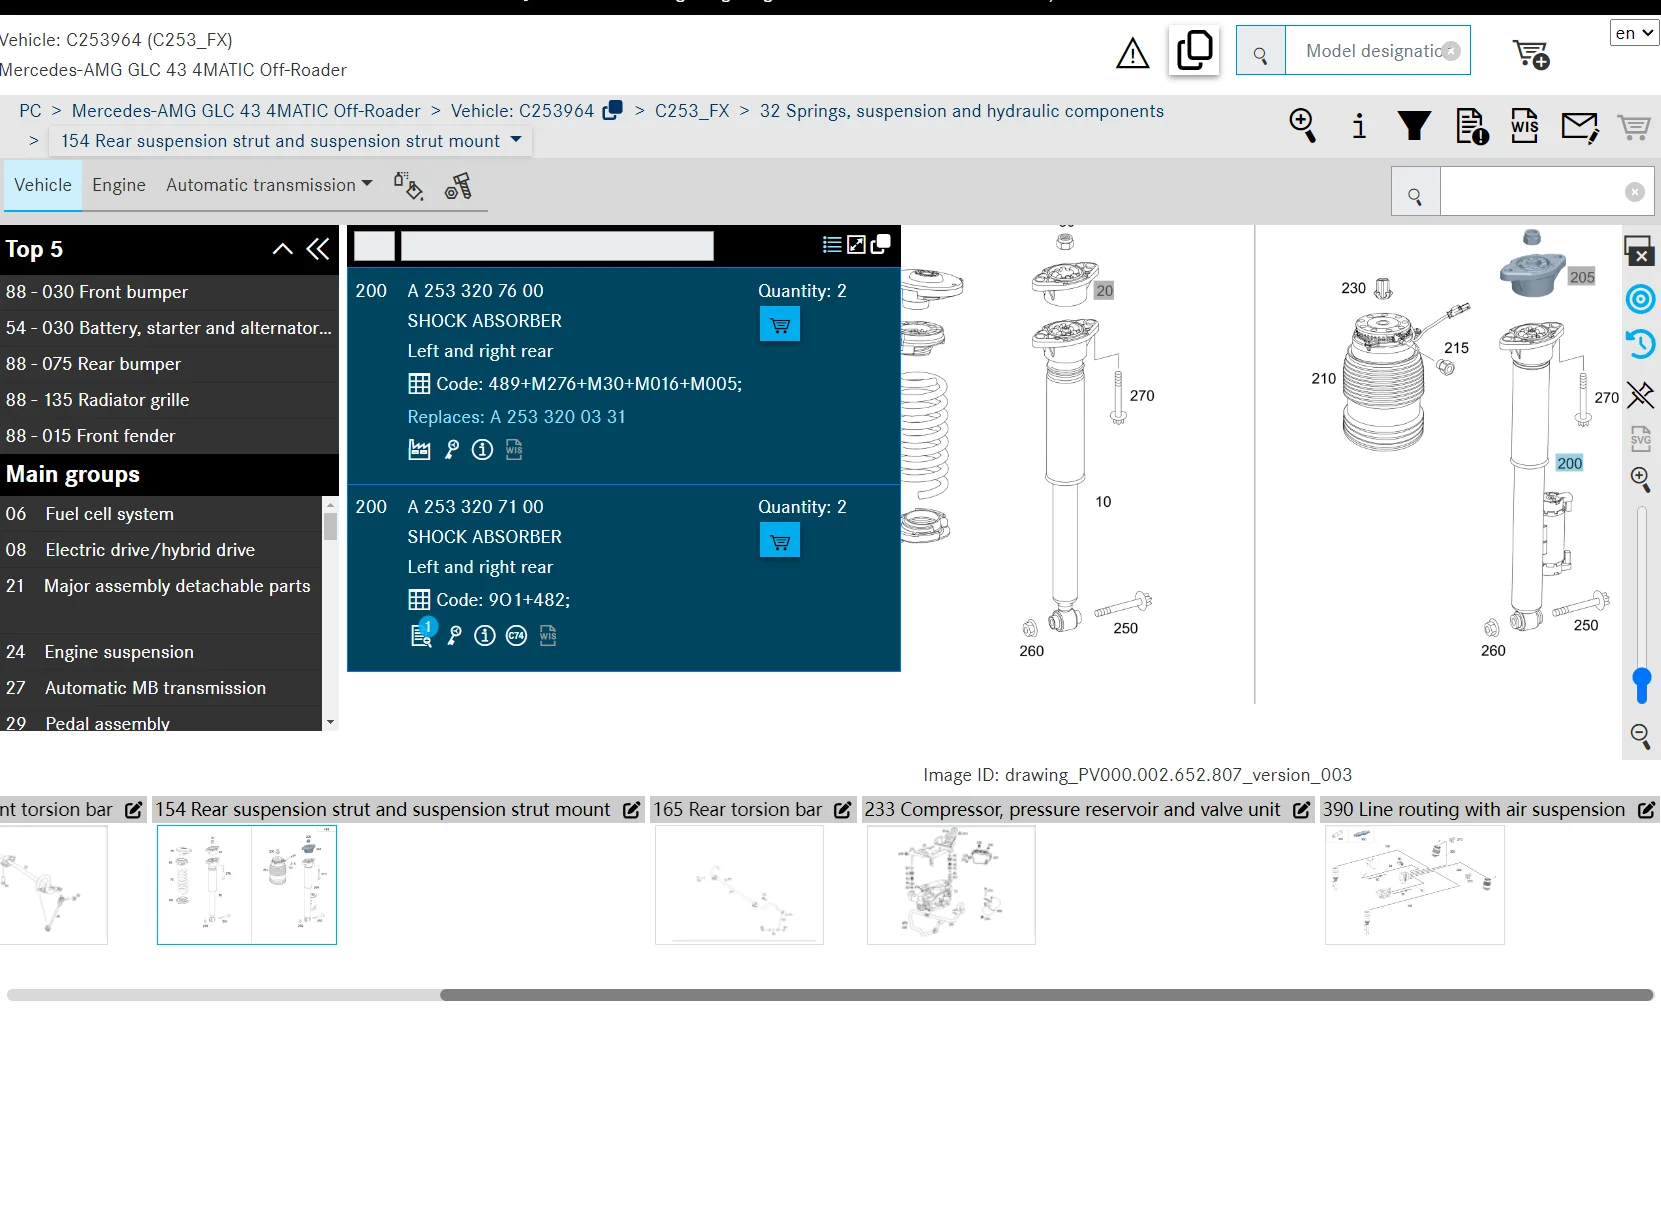Click the zoom-in magnifier in breadcrumb toolbar
This screenshot has height=1208, width=1661.
[x=1303, y=126]
